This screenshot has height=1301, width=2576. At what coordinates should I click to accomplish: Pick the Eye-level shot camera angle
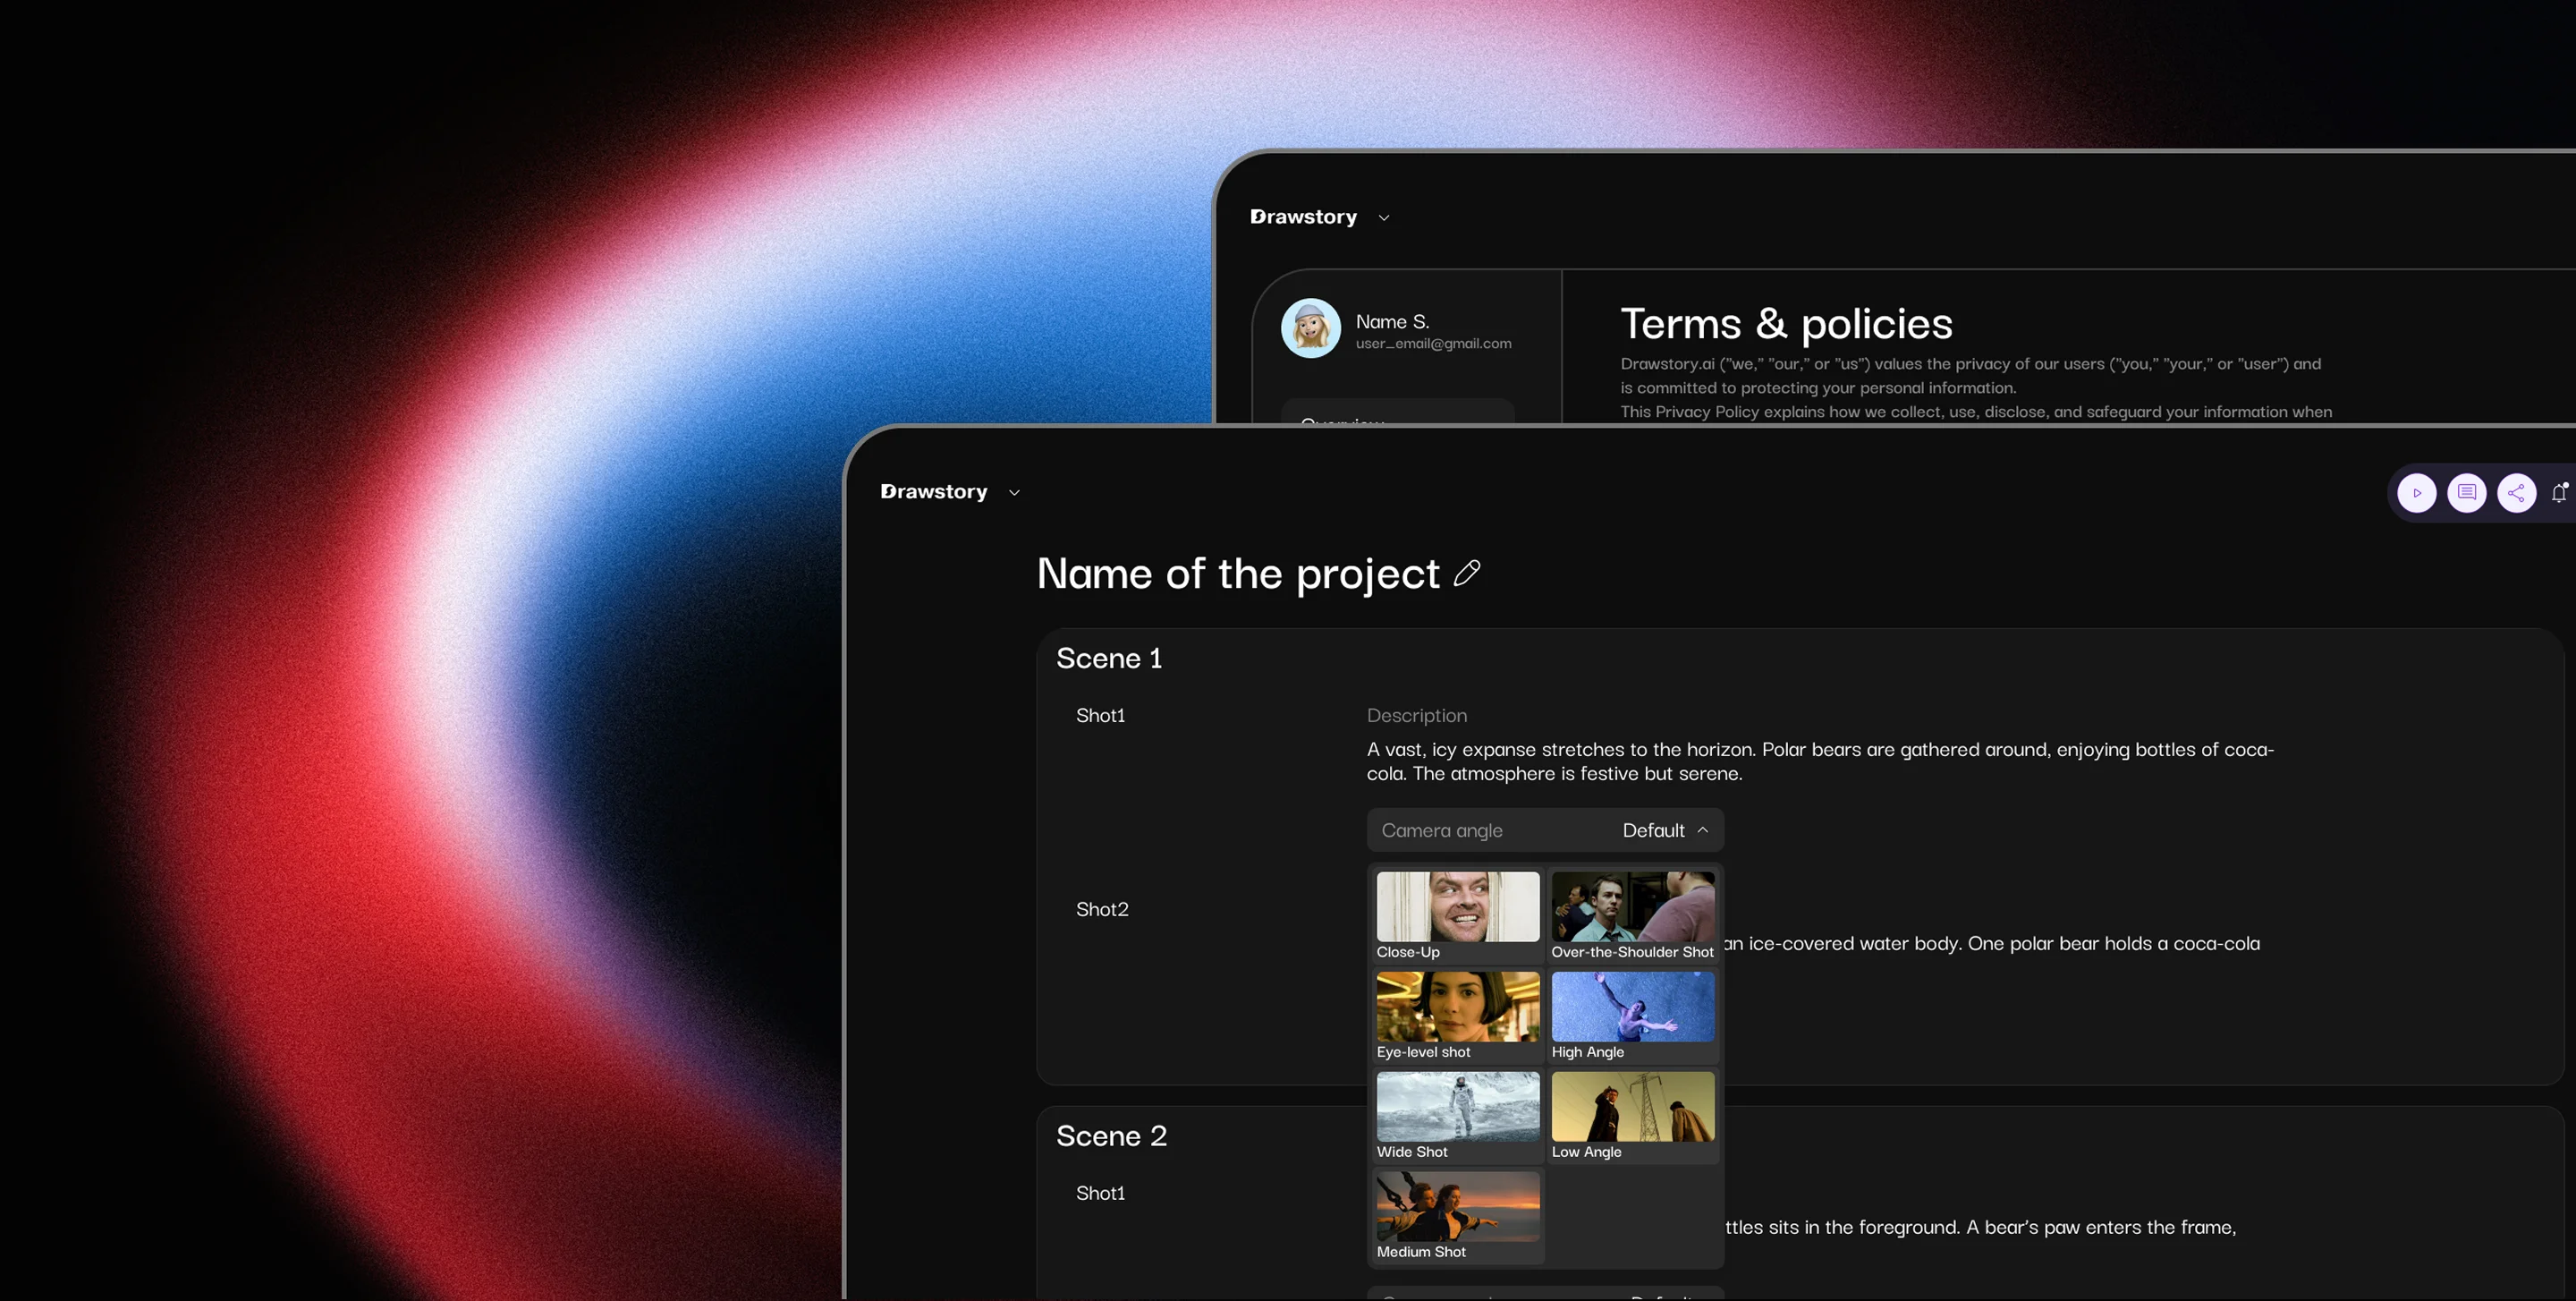coord(1458,1016)
